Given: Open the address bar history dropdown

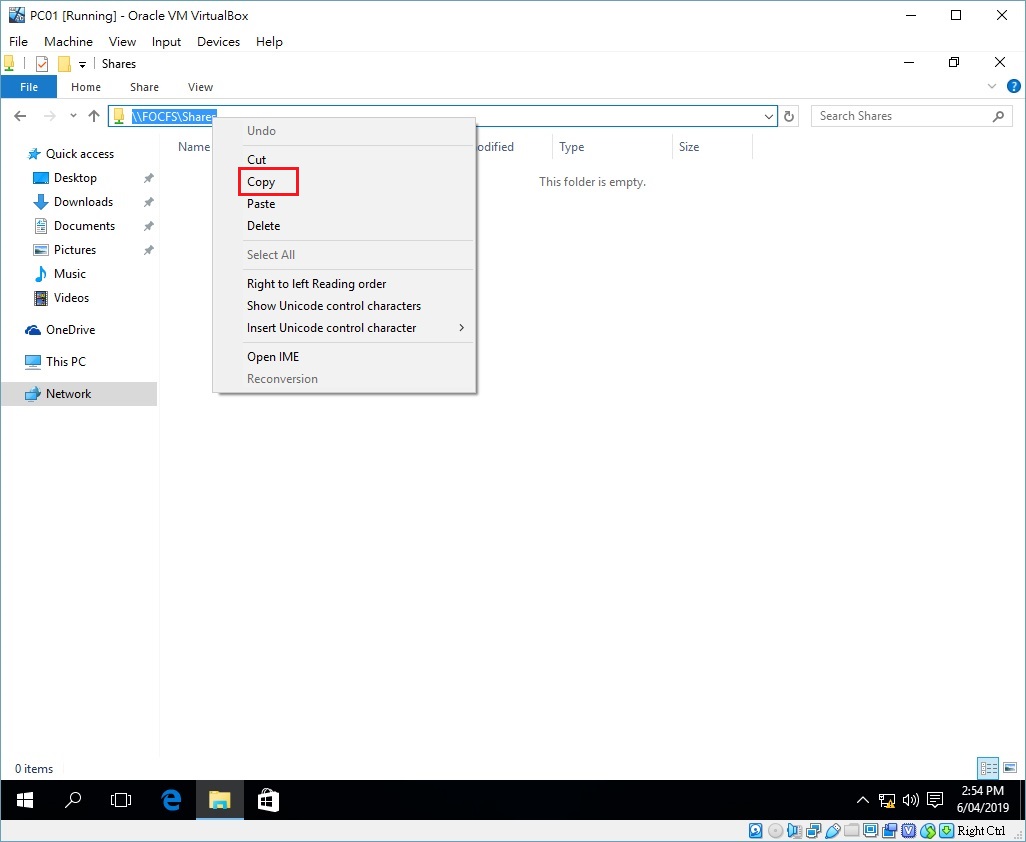Looking at the screenshot, I should coord(768,116).
